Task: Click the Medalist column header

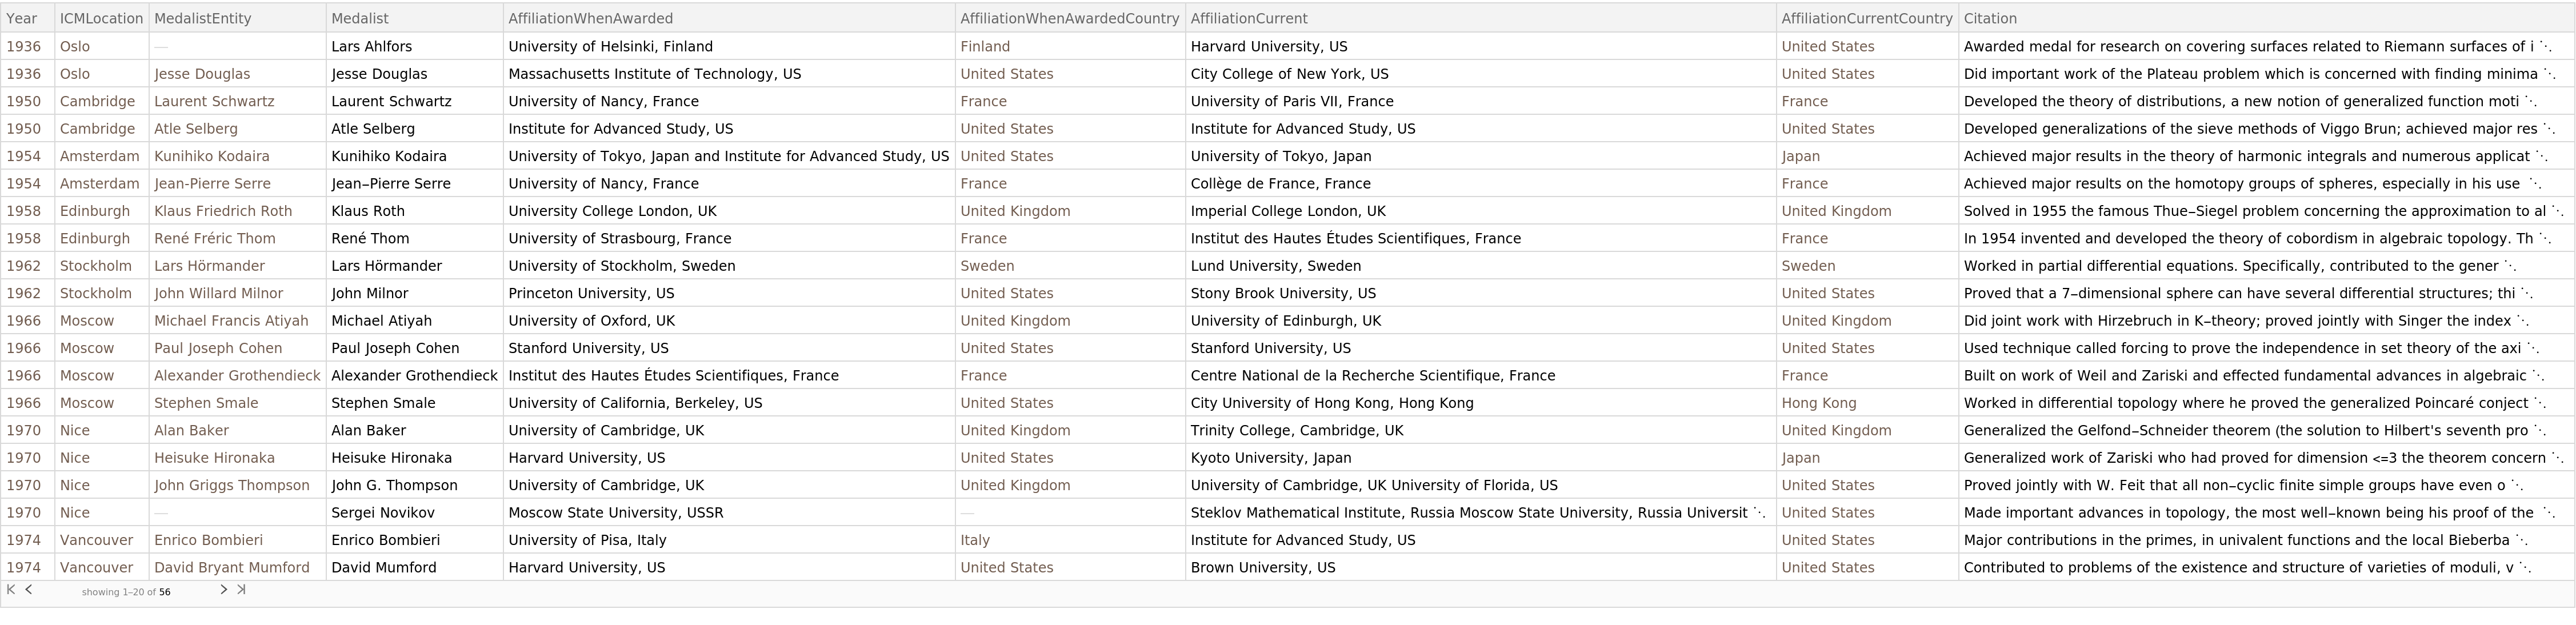Action: (x=360, y=18)
